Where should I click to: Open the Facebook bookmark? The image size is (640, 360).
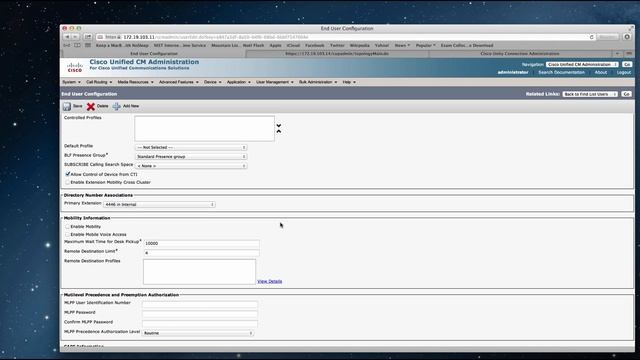[315, 45]
